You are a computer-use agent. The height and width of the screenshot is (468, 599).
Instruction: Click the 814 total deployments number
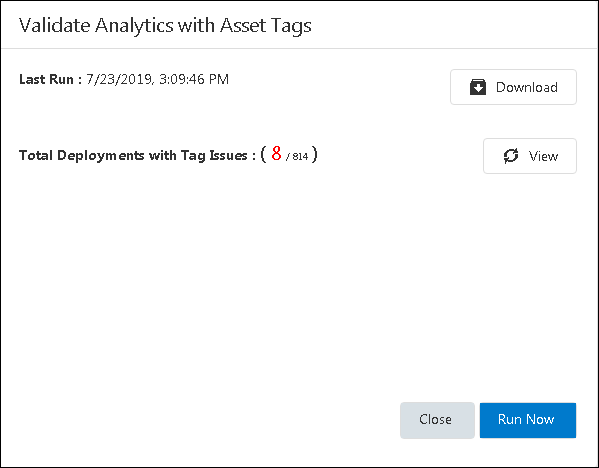click(x=300, y=157)
